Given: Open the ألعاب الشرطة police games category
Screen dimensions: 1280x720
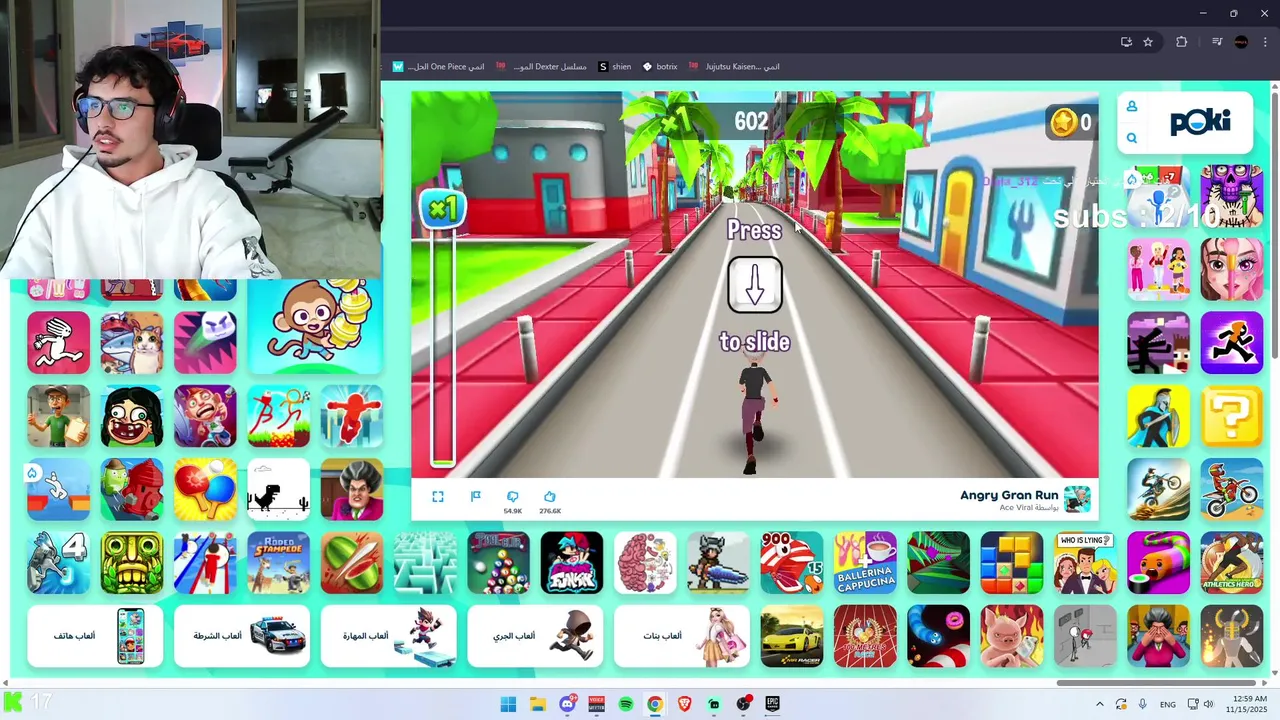Looking at the screenshot, I should (x=242, y=636).
